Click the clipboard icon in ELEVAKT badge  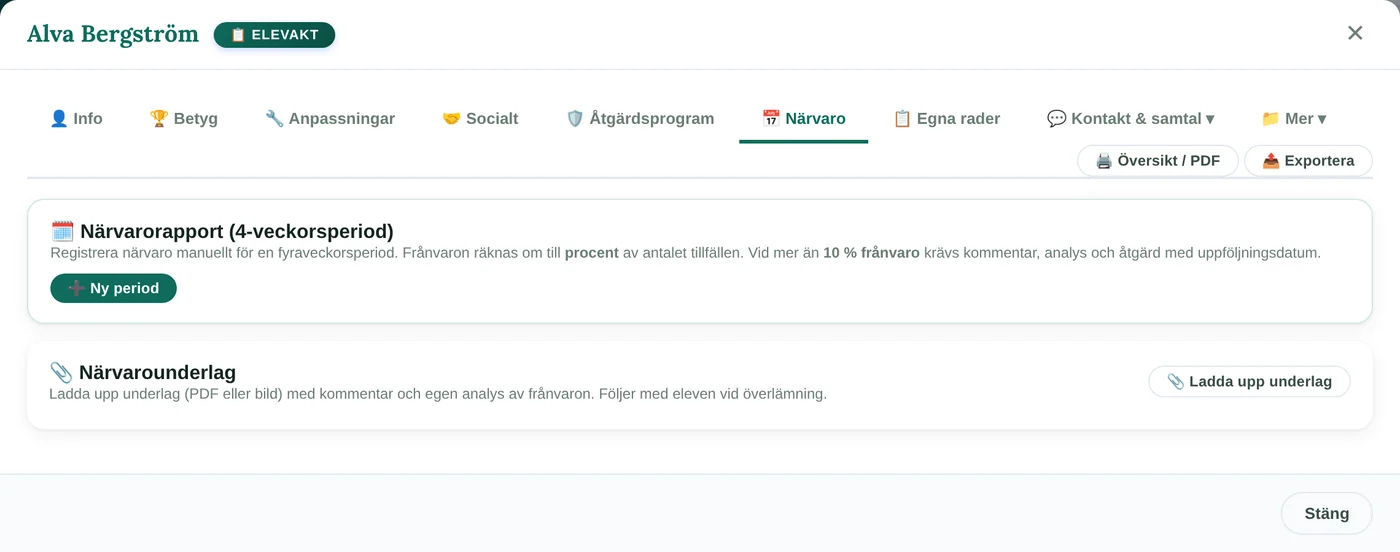click(238, 35)
